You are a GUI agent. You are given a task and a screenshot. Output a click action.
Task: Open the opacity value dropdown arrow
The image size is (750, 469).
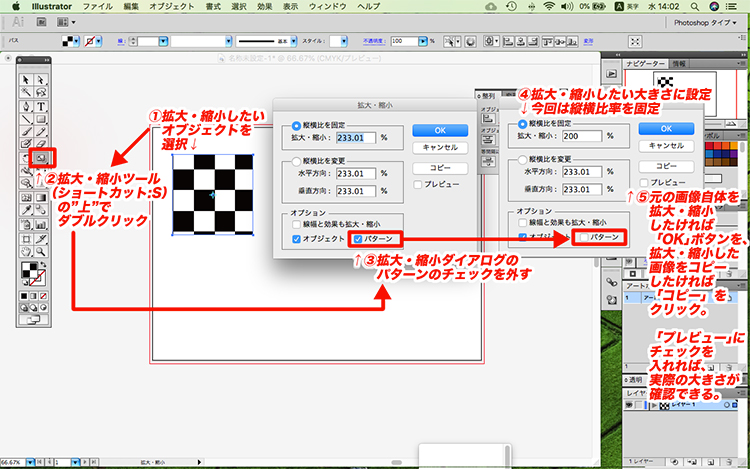[422, 43]
